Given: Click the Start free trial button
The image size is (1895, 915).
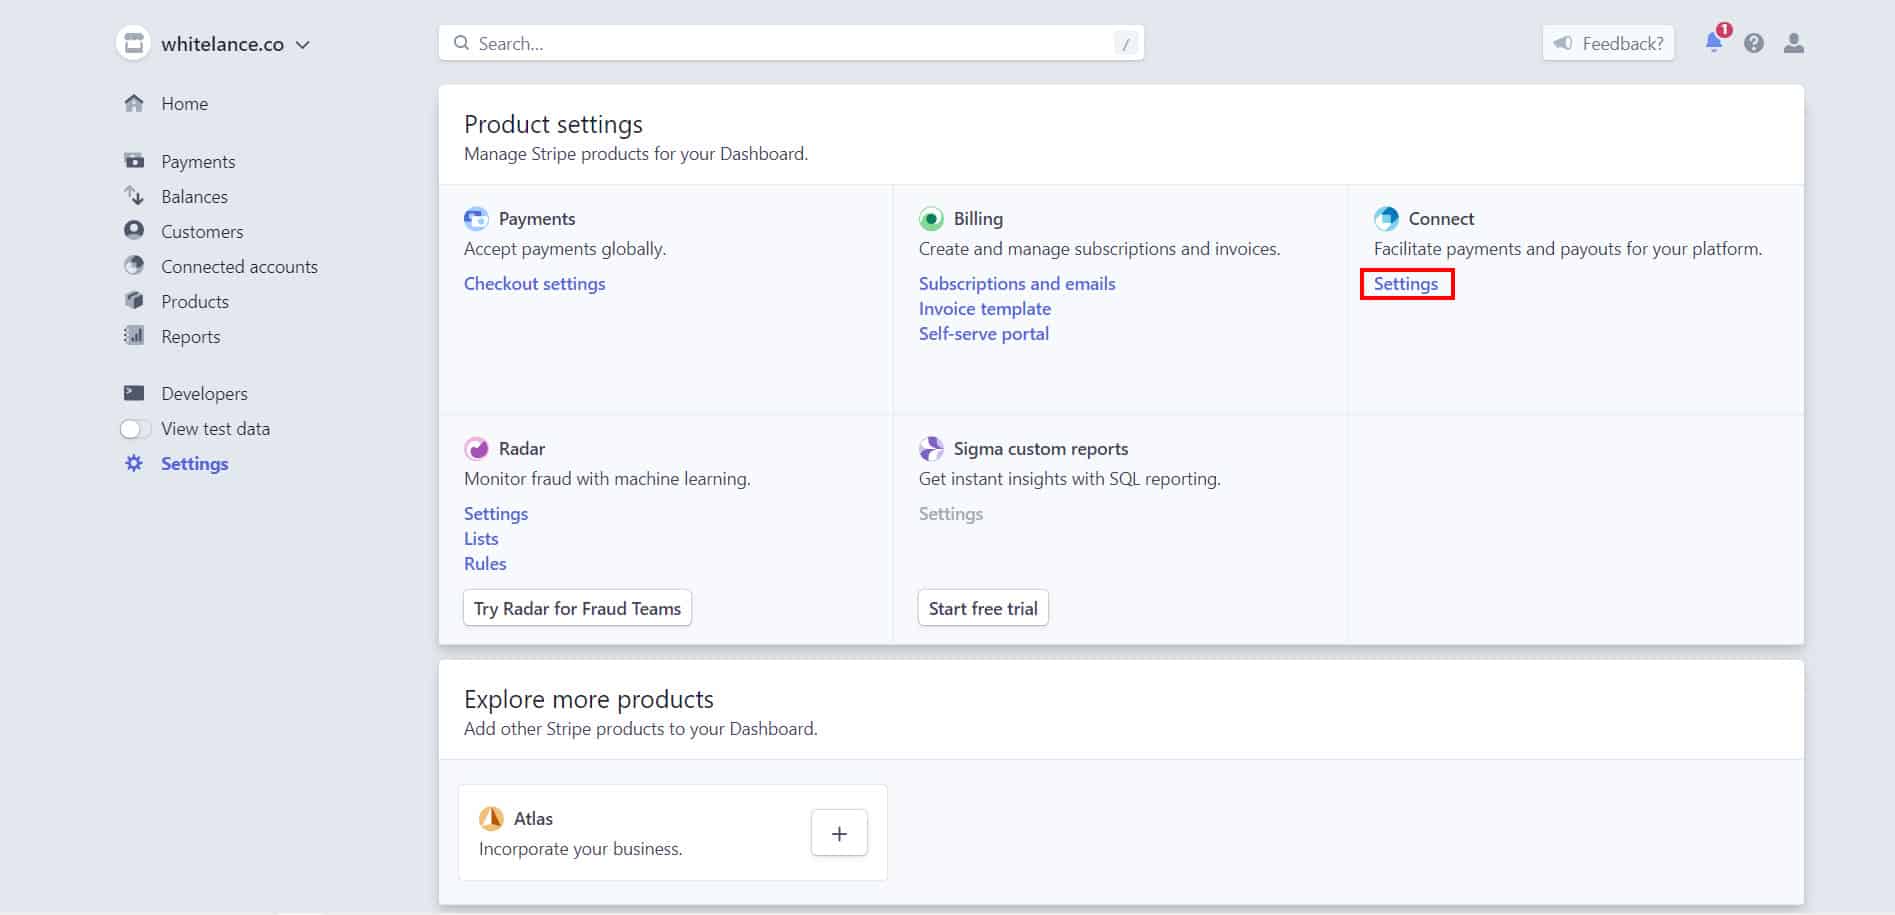Looking at the screenshot, I should (x=983, y=608).
